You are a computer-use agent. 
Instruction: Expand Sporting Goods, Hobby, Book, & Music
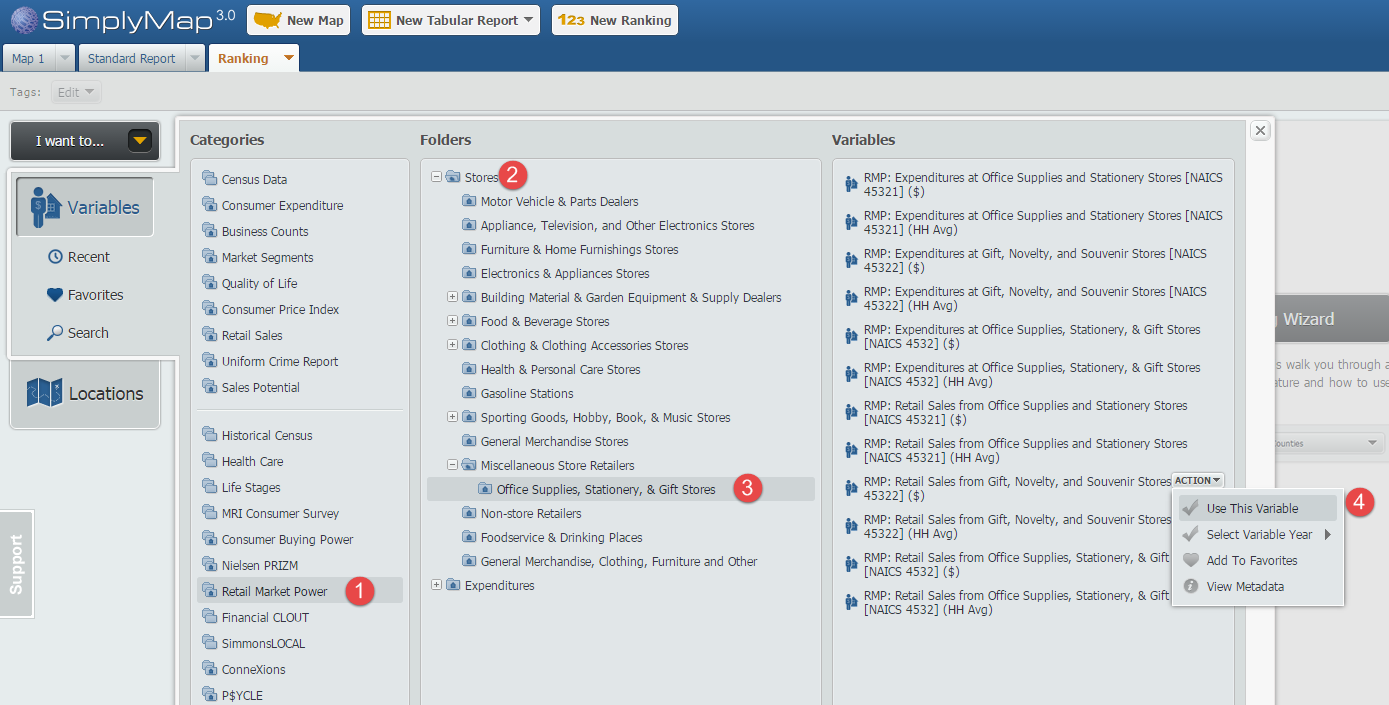[x=453, y=417]
